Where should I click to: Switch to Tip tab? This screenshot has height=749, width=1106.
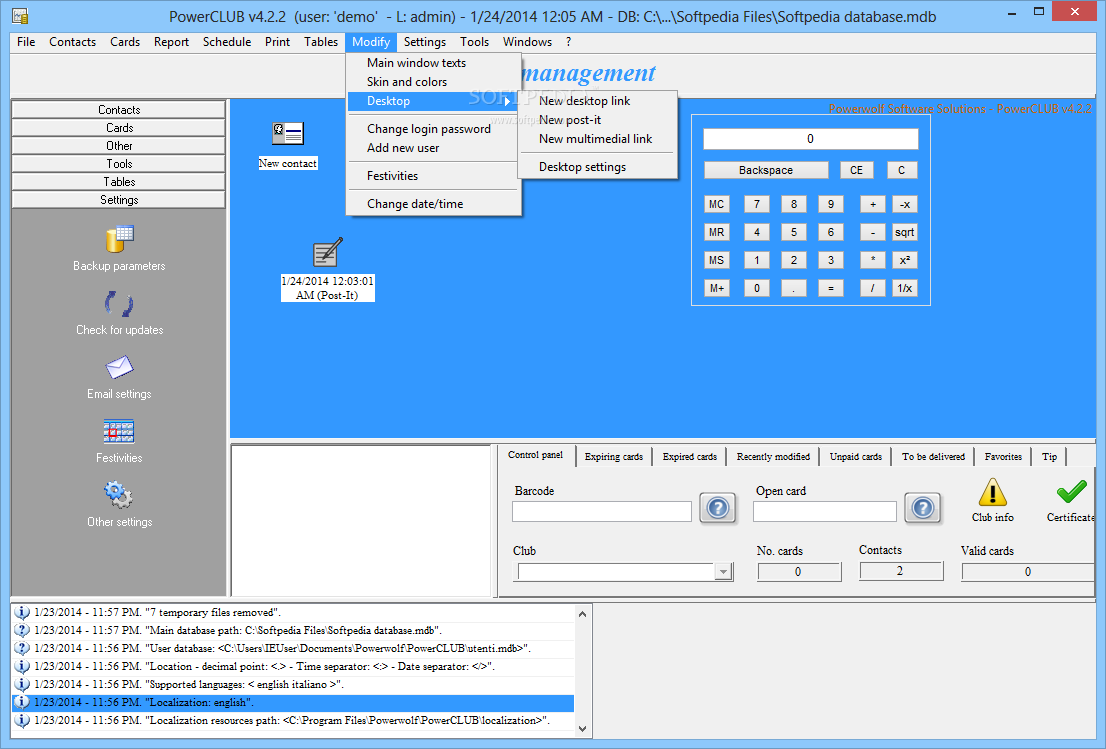[x=1050, y=456]
